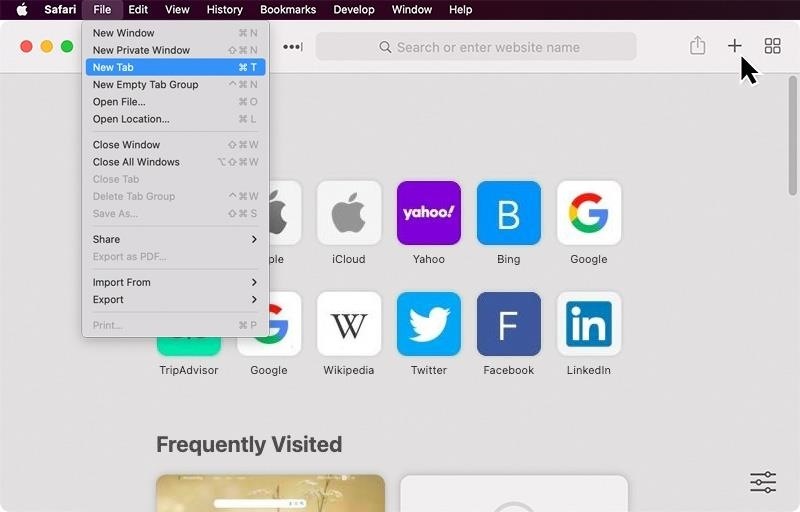
Task: Expand the Import From submenu
Action: tap(174, 282)
